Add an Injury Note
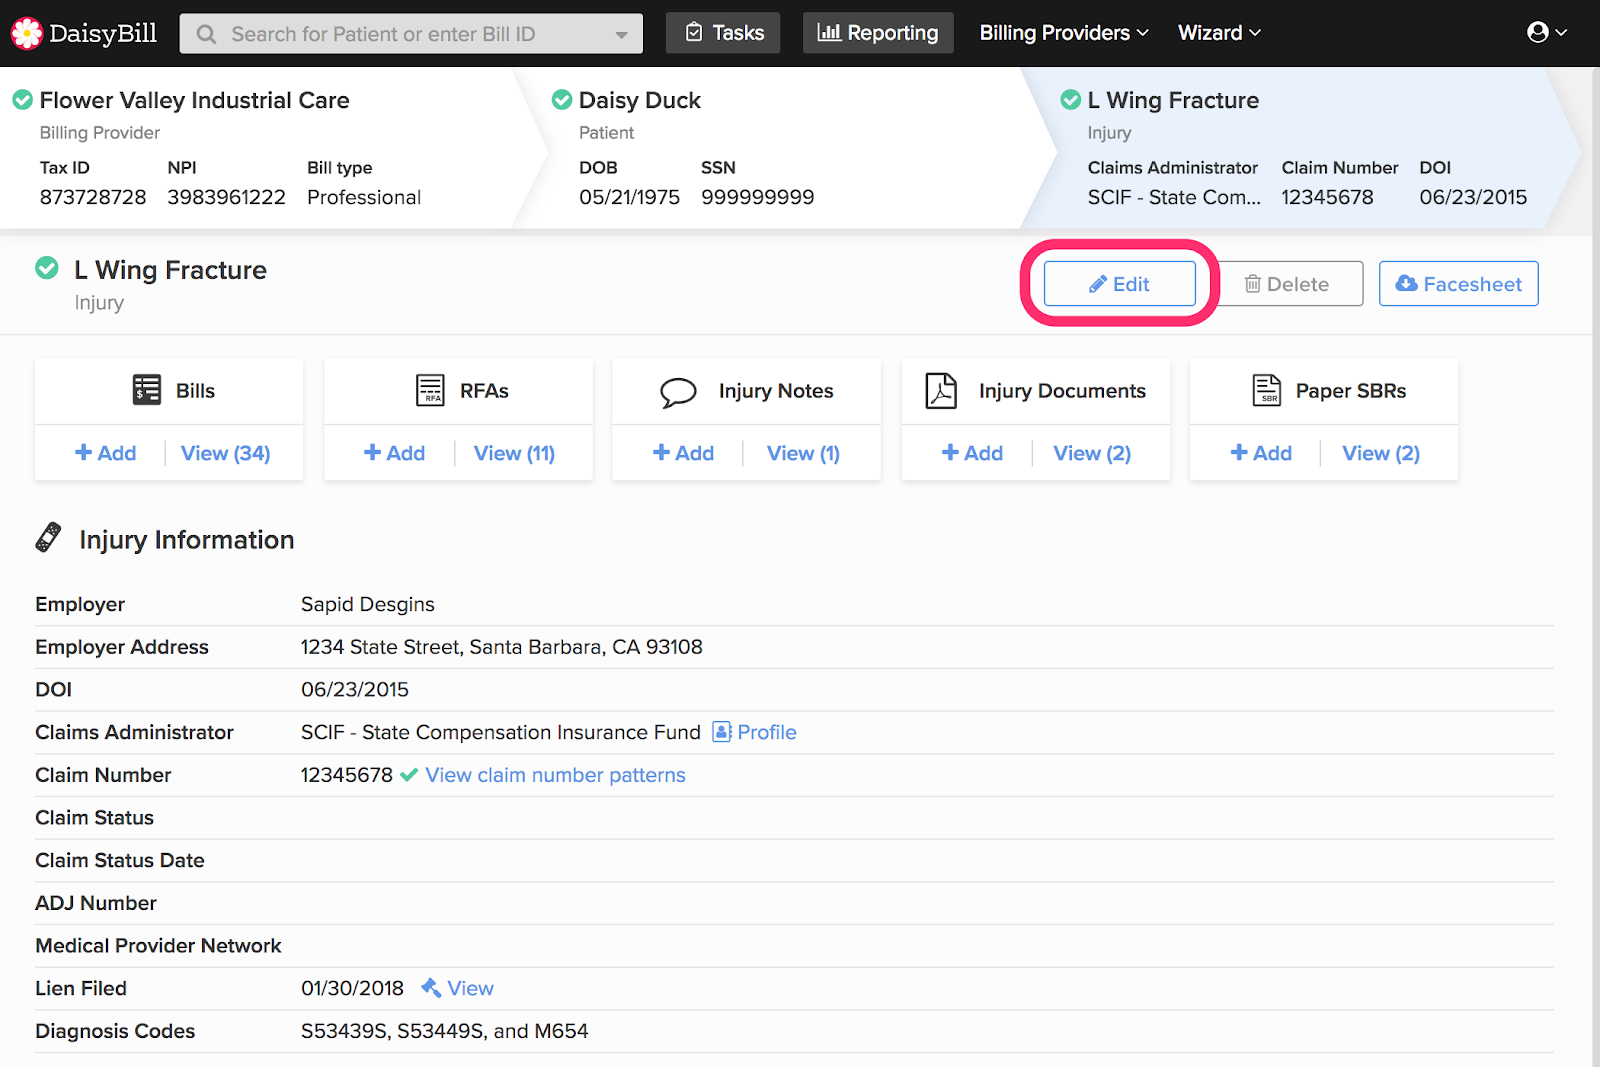This screenshot has height=1067, width=1600. [x=683, y=453]
